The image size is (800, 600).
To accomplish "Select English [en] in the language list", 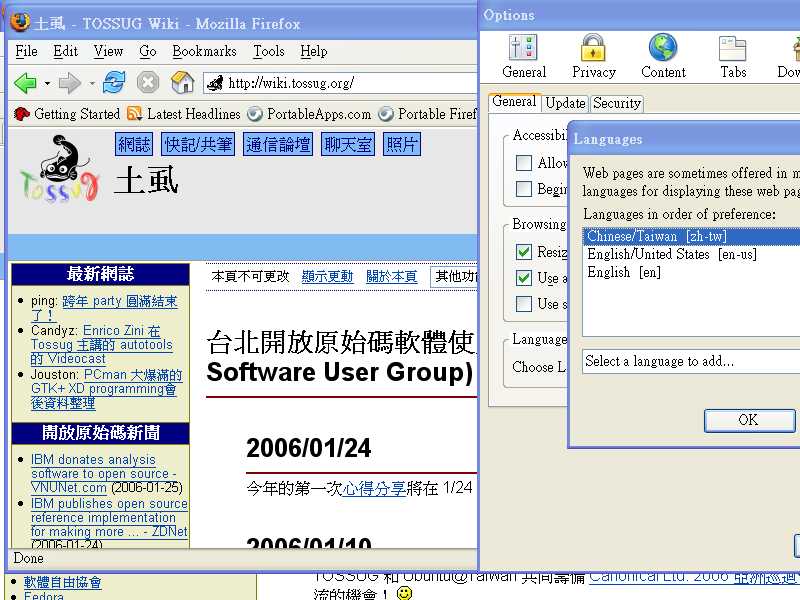I will tap(691, 272).
